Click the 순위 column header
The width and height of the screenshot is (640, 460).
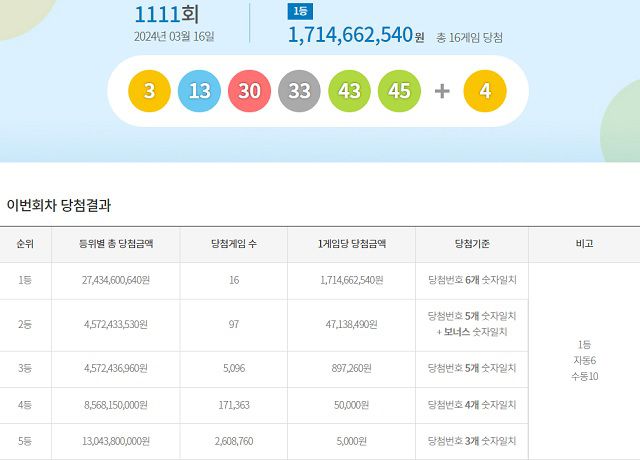click(25, 244)
